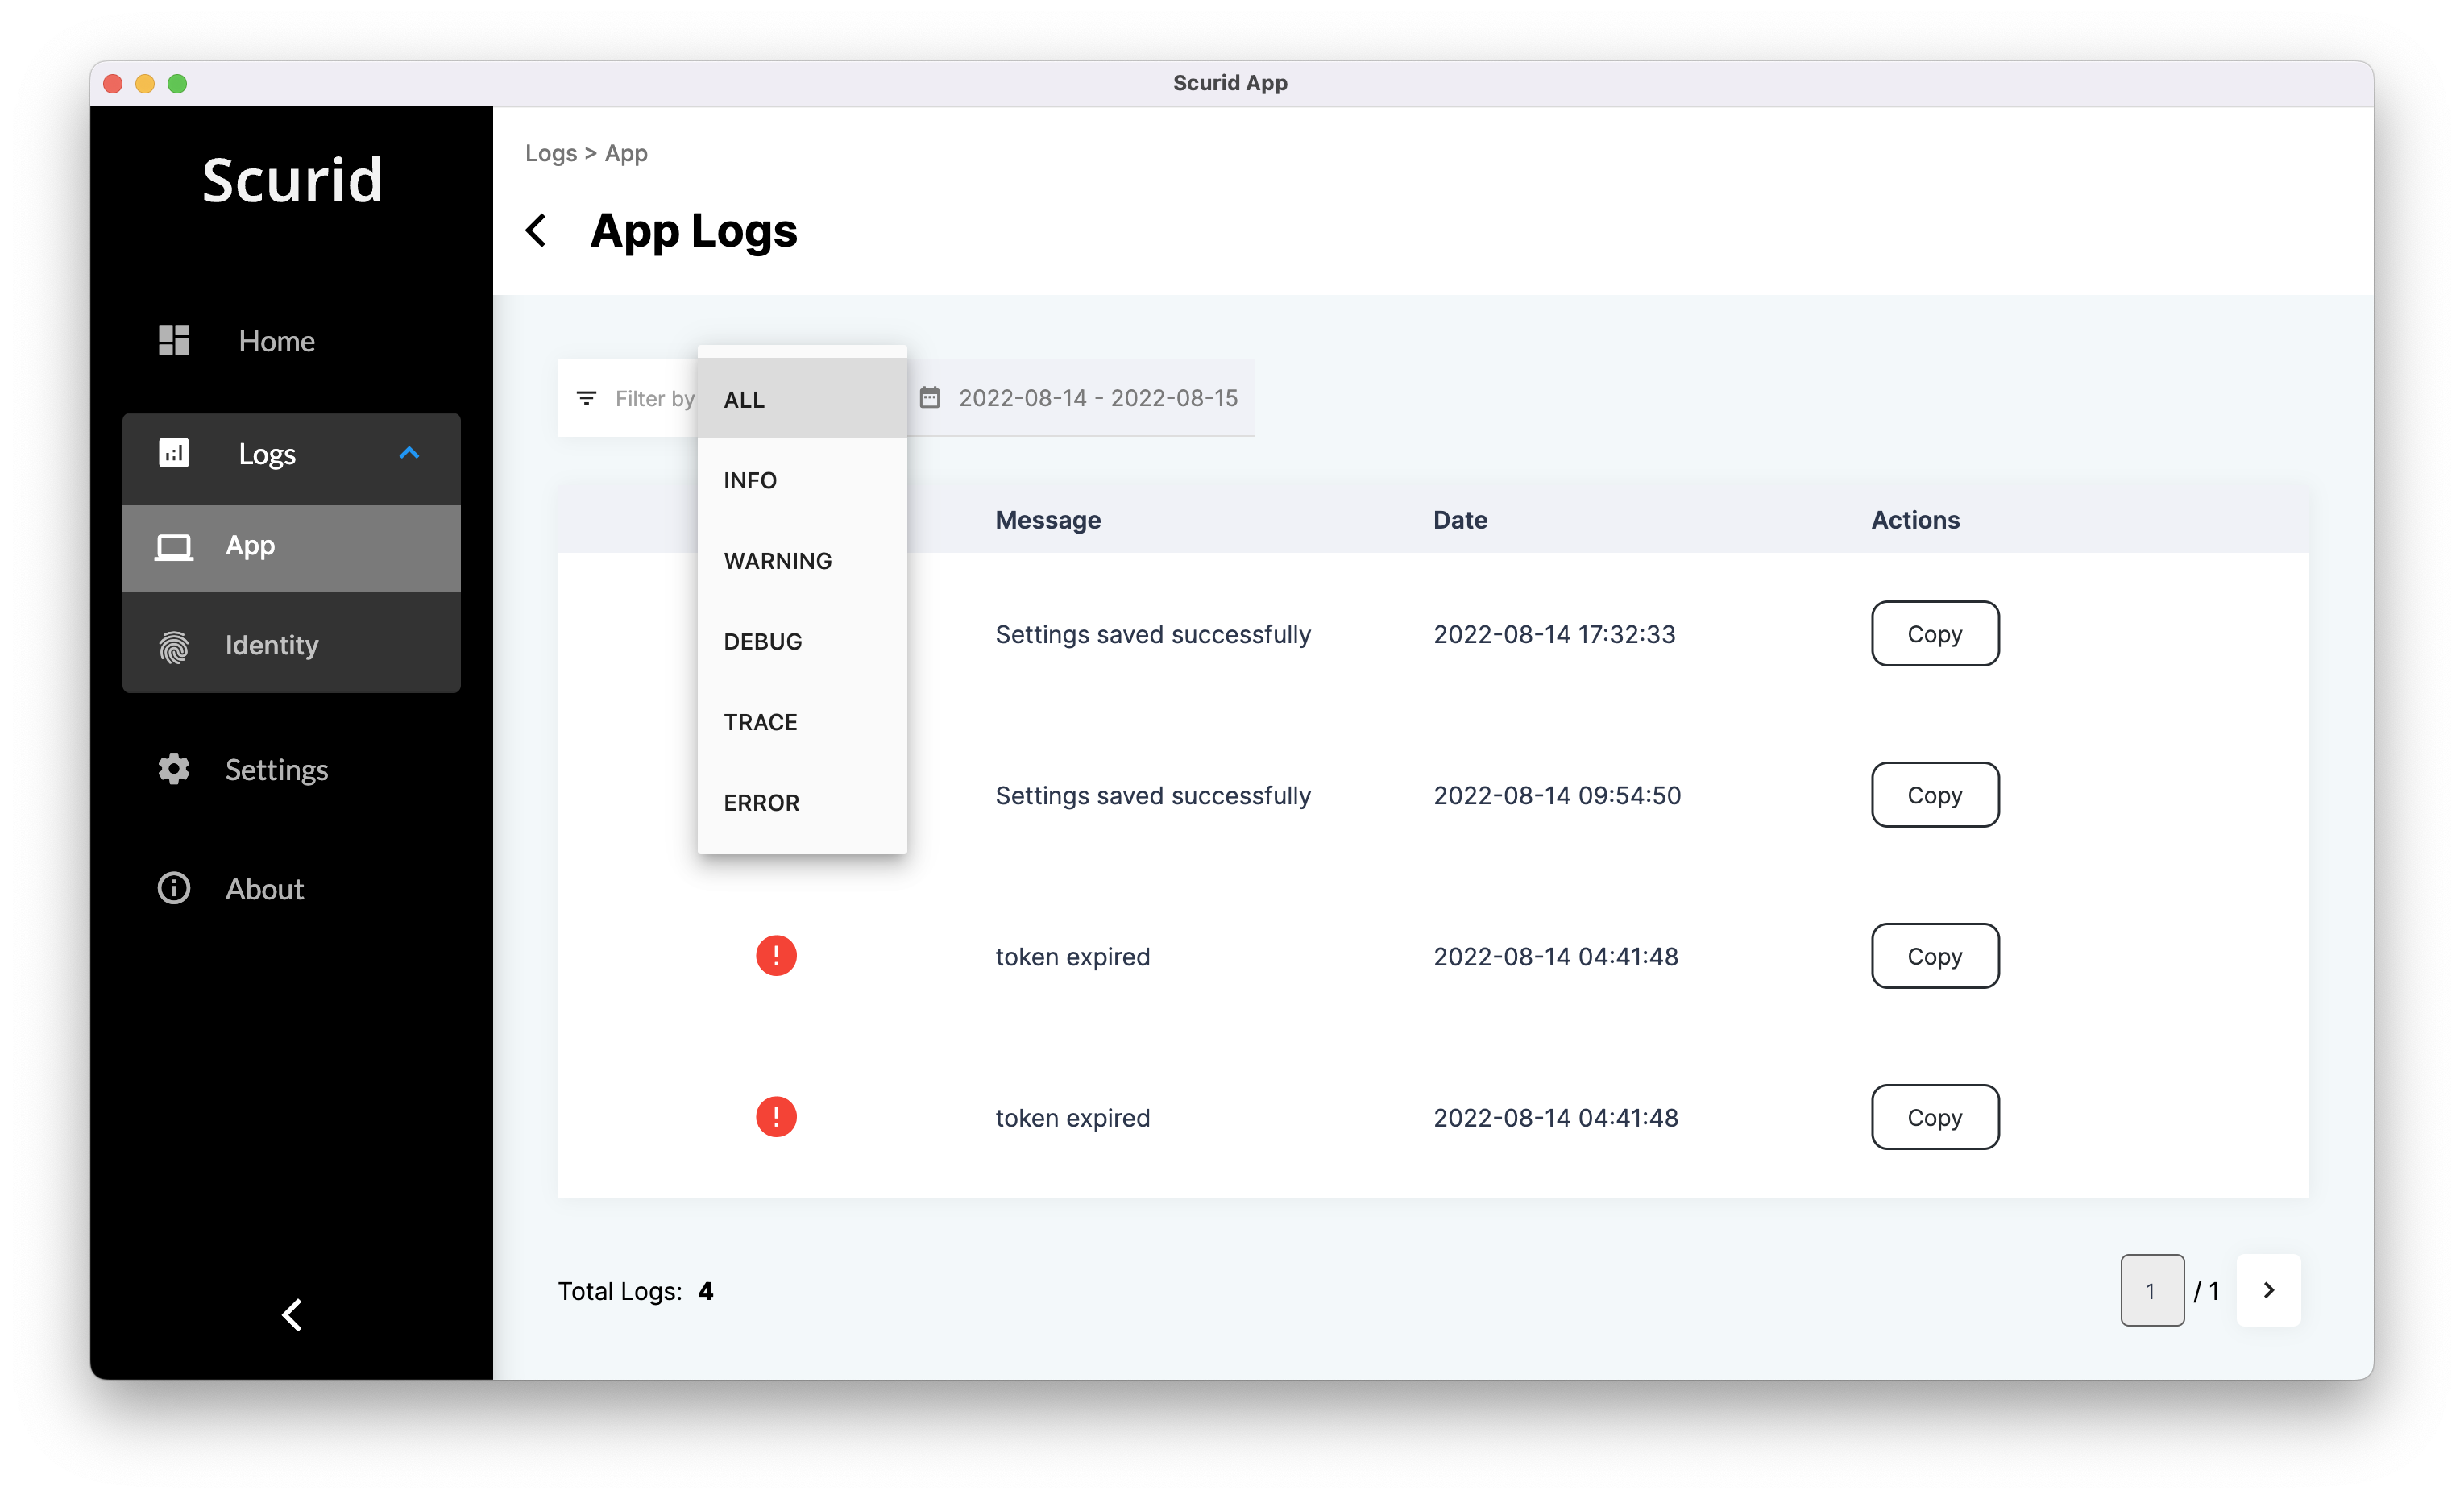The height and width of the screenshot is (1499, 2464).
Task: Open Identity via the fingerprint icon
Action: (174, 646)
